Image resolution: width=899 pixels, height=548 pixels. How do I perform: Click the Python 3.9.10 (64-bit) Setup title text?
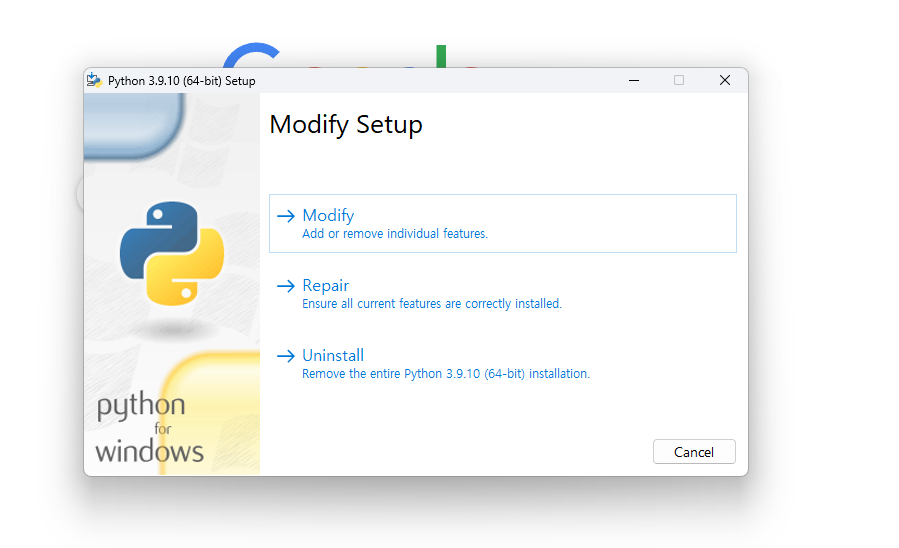[182, 81]
